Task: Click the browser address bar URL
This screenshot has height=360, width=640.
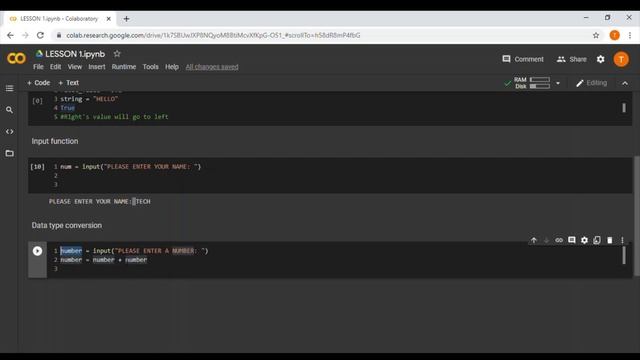Action: point(213,36)
